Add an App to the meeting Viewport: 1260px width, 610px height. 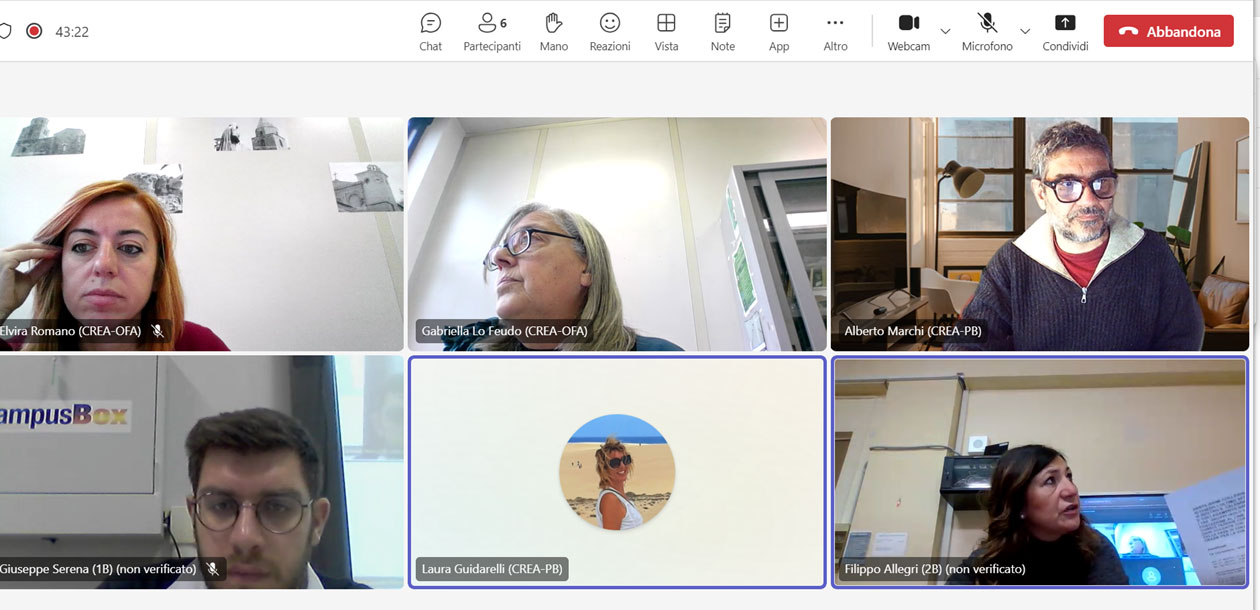coord(779,32)
